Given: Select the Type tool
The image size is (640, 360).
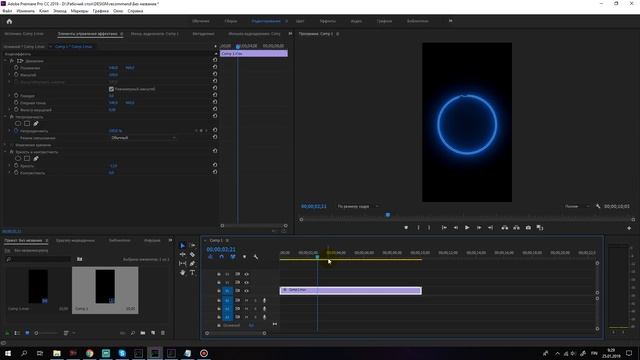Looking at the screenshot, I should [192, 272].
